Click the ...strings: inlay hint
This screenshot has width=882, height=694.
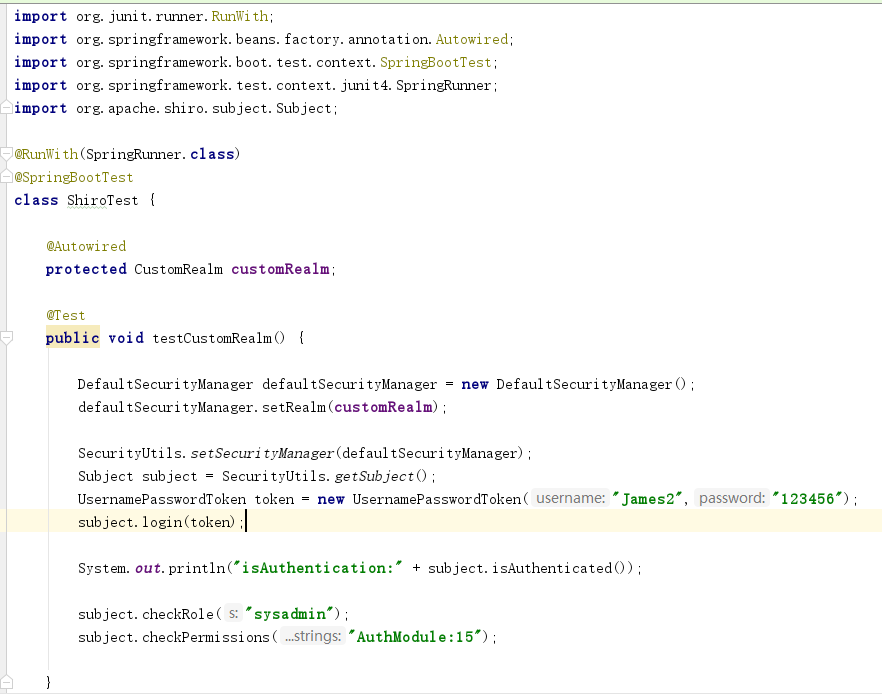click(313, 637)
